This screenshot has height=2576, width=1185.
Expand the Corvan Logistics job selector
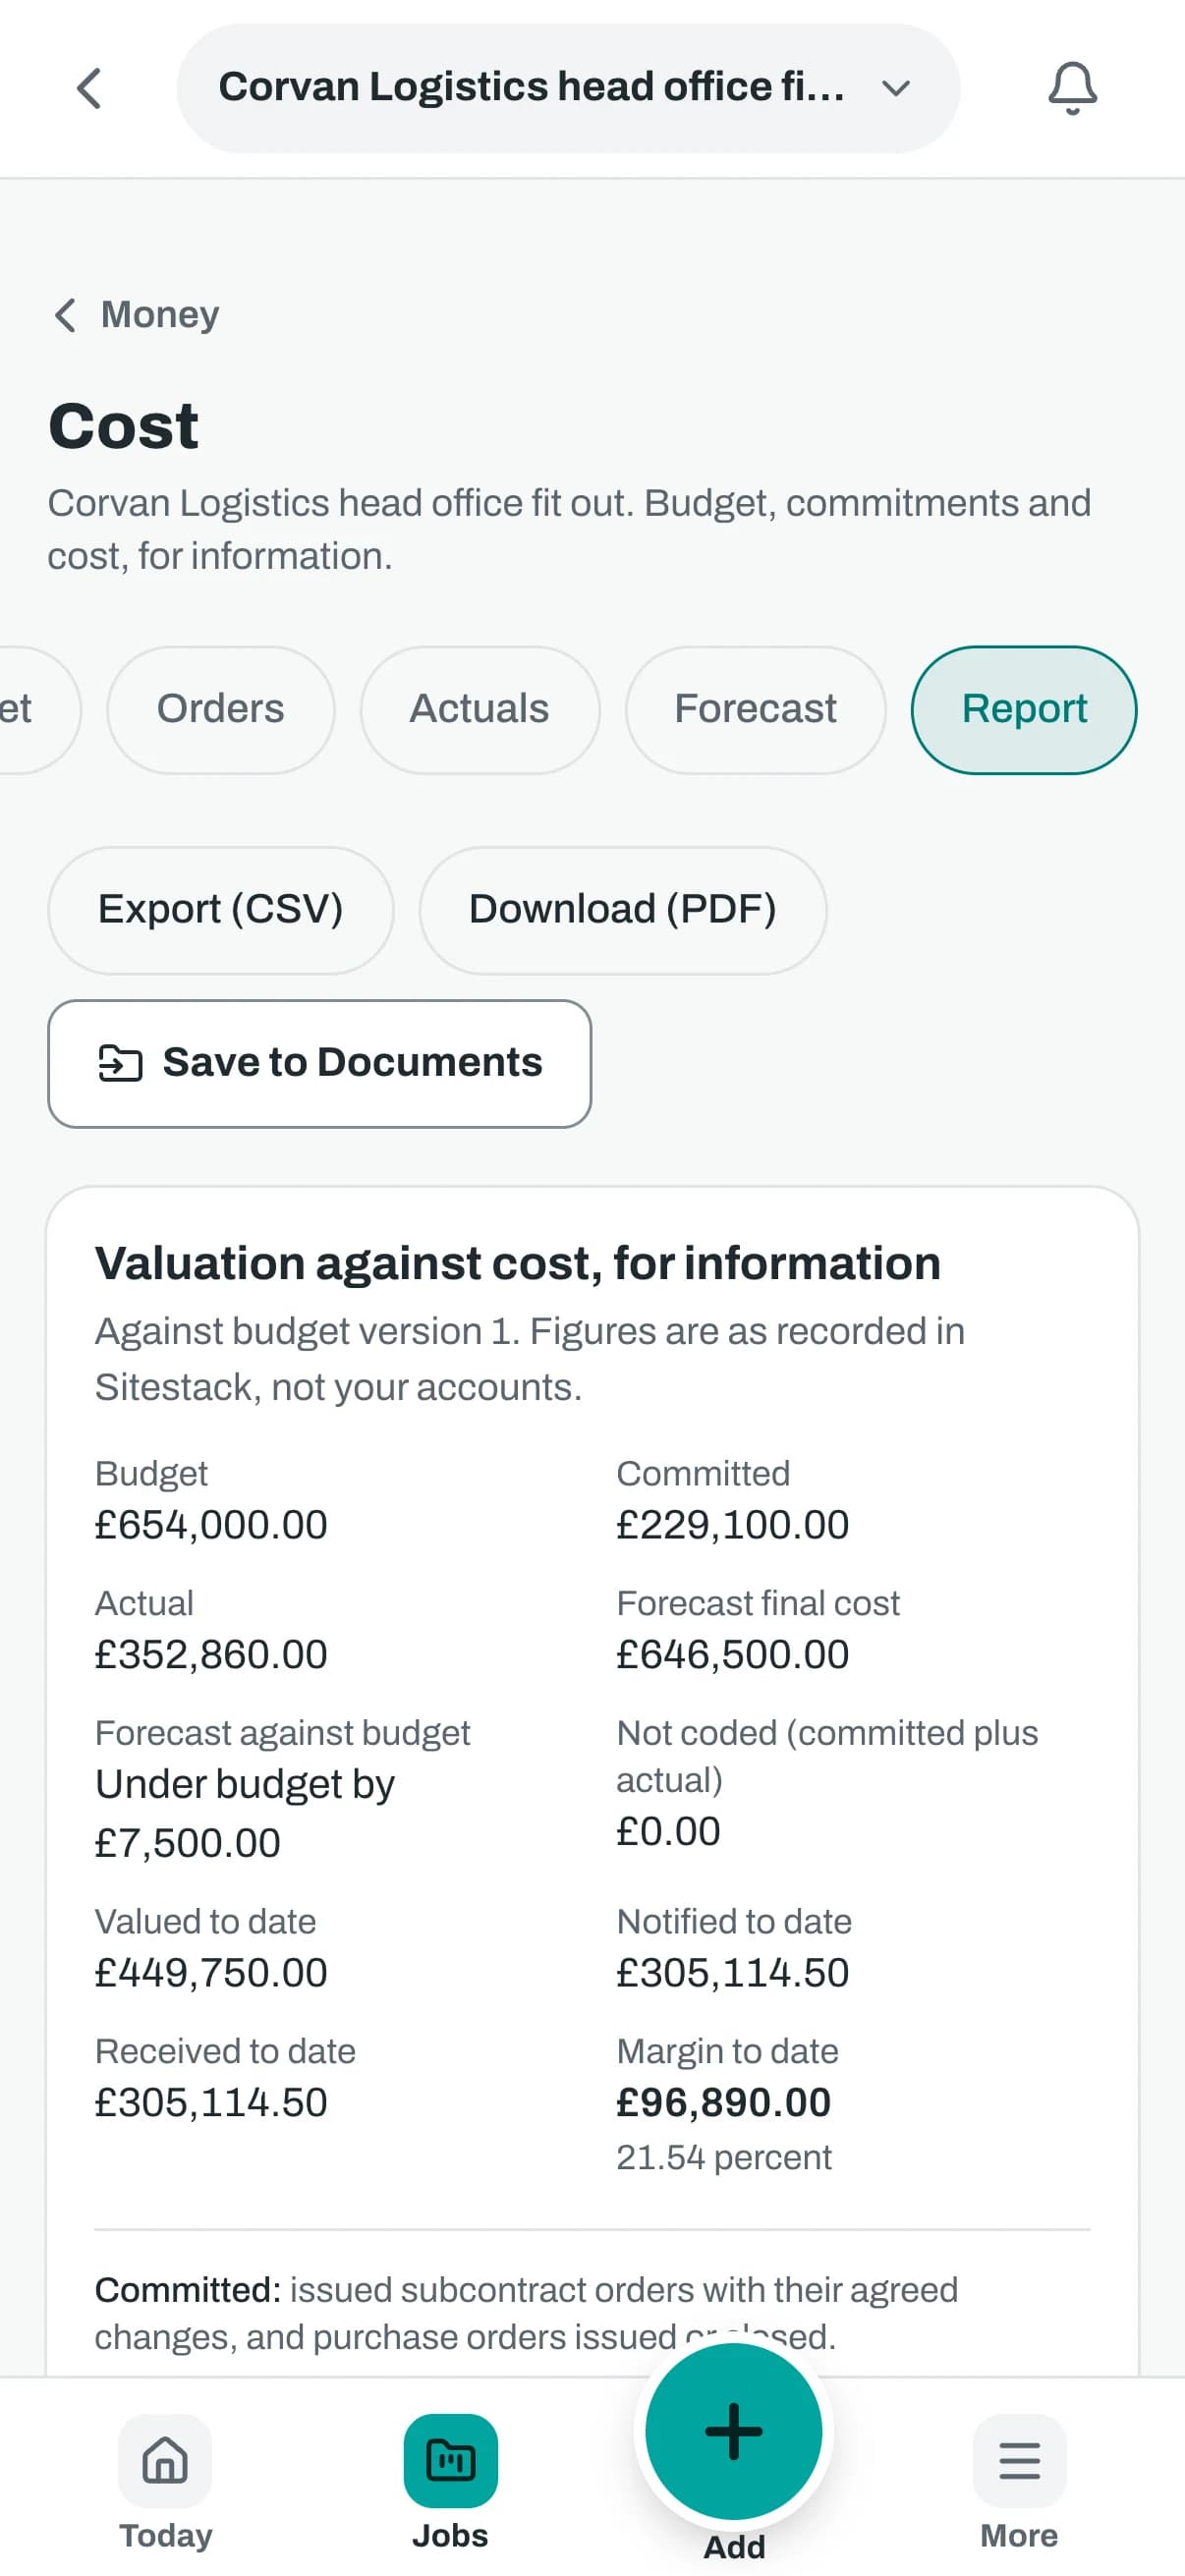click(568, 88)
